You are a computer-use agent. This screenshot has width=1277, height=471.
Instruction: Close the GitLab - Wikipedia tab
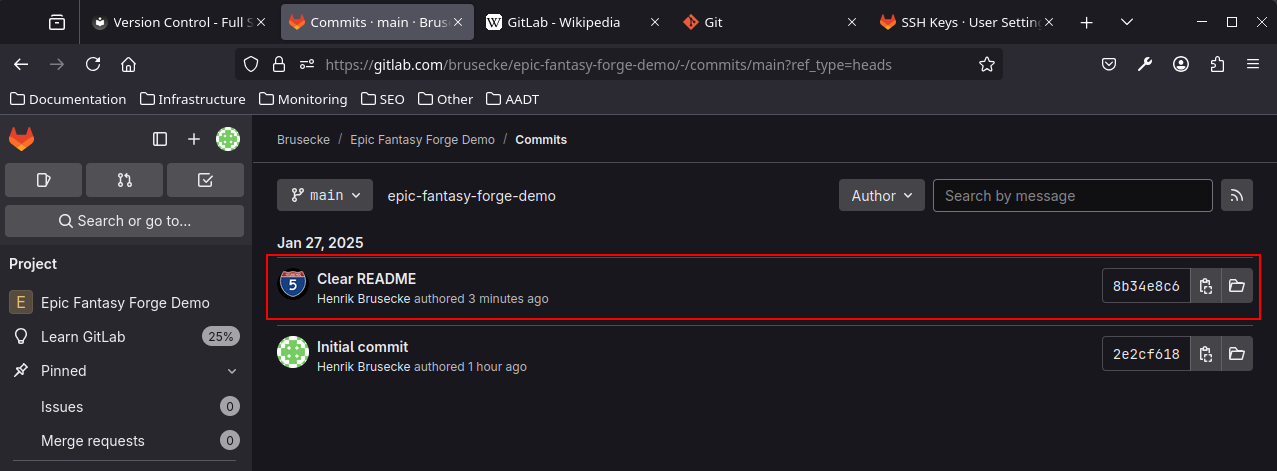[655, 22]
